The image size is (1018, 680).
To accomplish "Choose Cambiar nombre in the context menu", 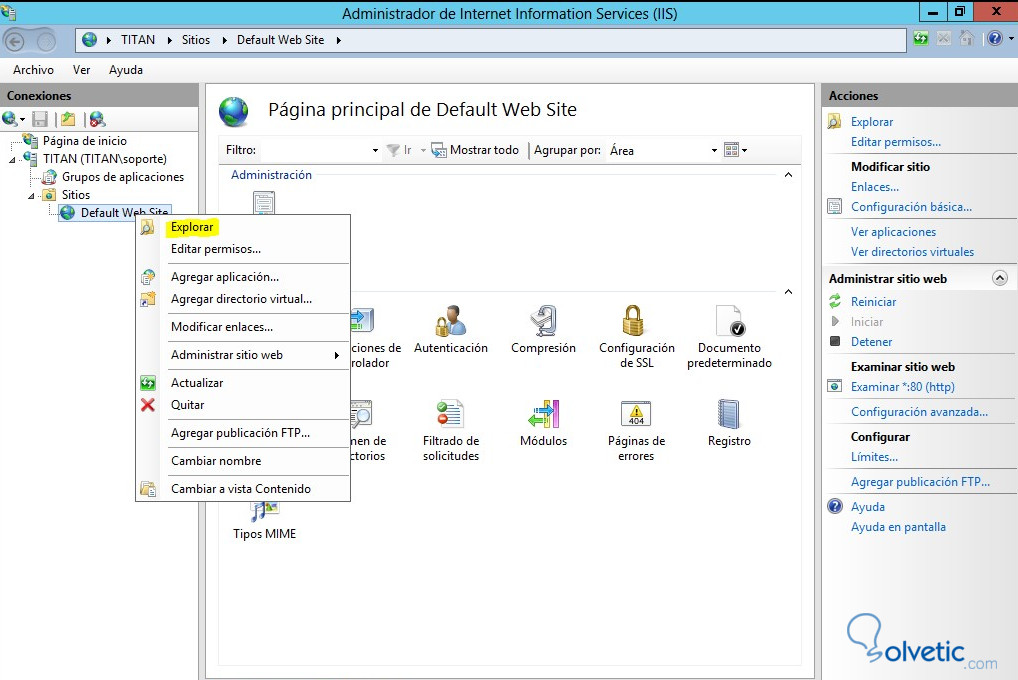I will point(216,460).
